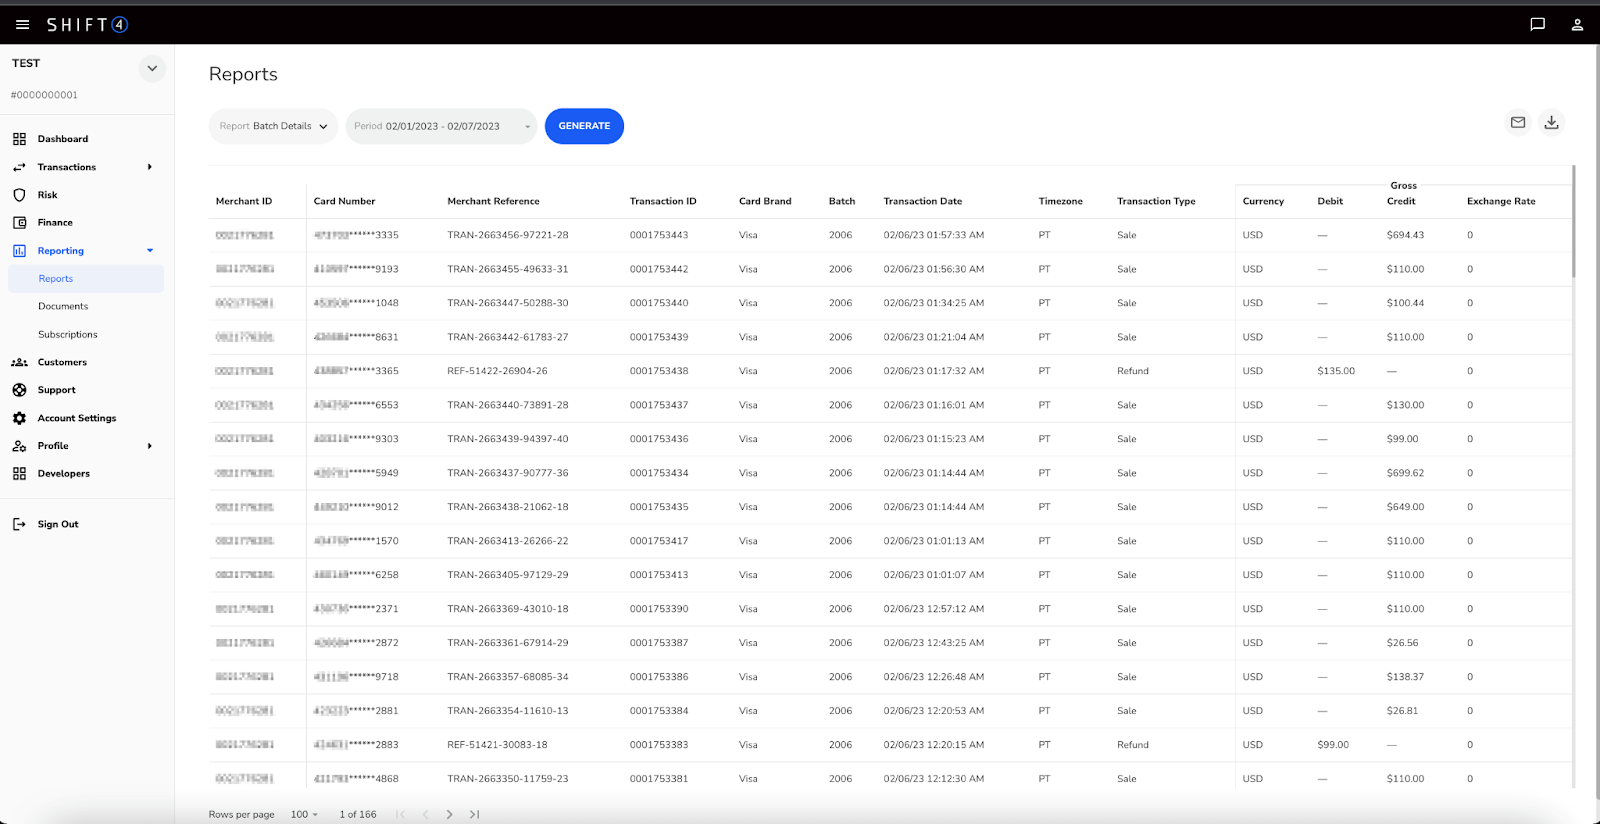Open Subscriptions in the sidebar
Image resolution: width=1600 pixels, height=824 pixels.
68,334
